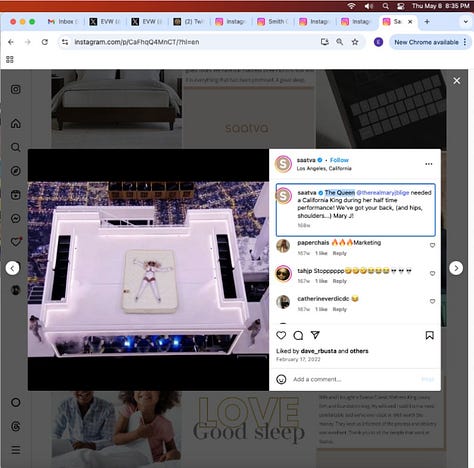The image size is (474, 468).
Task: Open Threads icon in sidebar
Action: pyautogui.click(x=16, y=426)
